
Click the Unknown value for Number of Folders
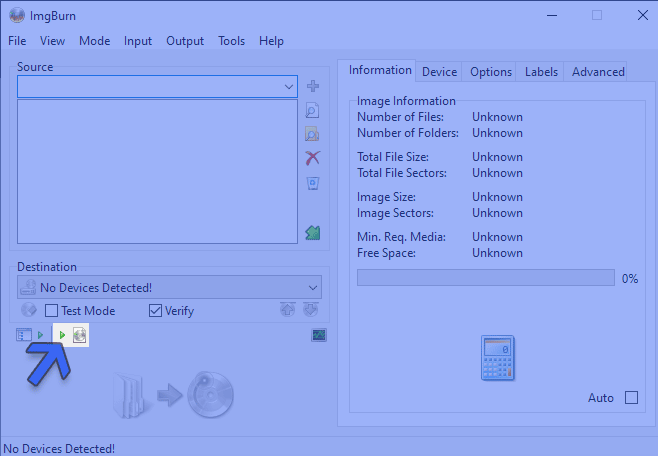pyautogui.click(x=497, y=133)
